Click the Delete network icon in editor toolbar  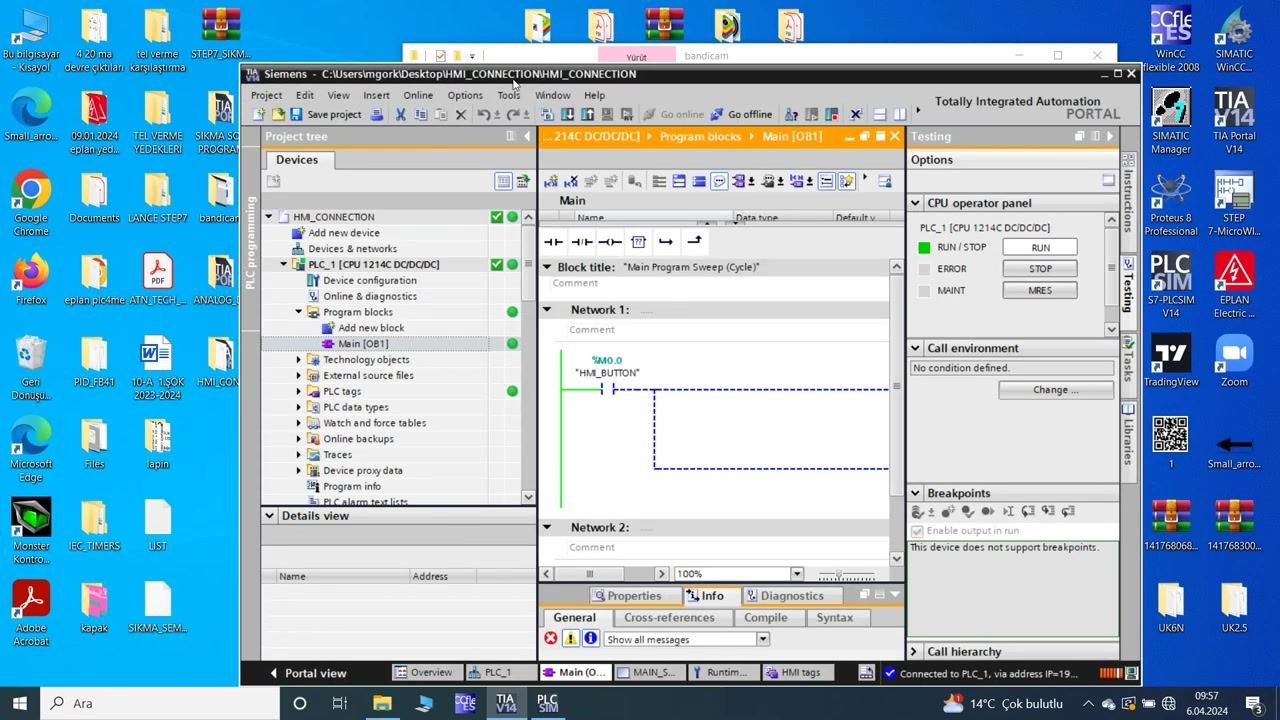pos(571,181)
